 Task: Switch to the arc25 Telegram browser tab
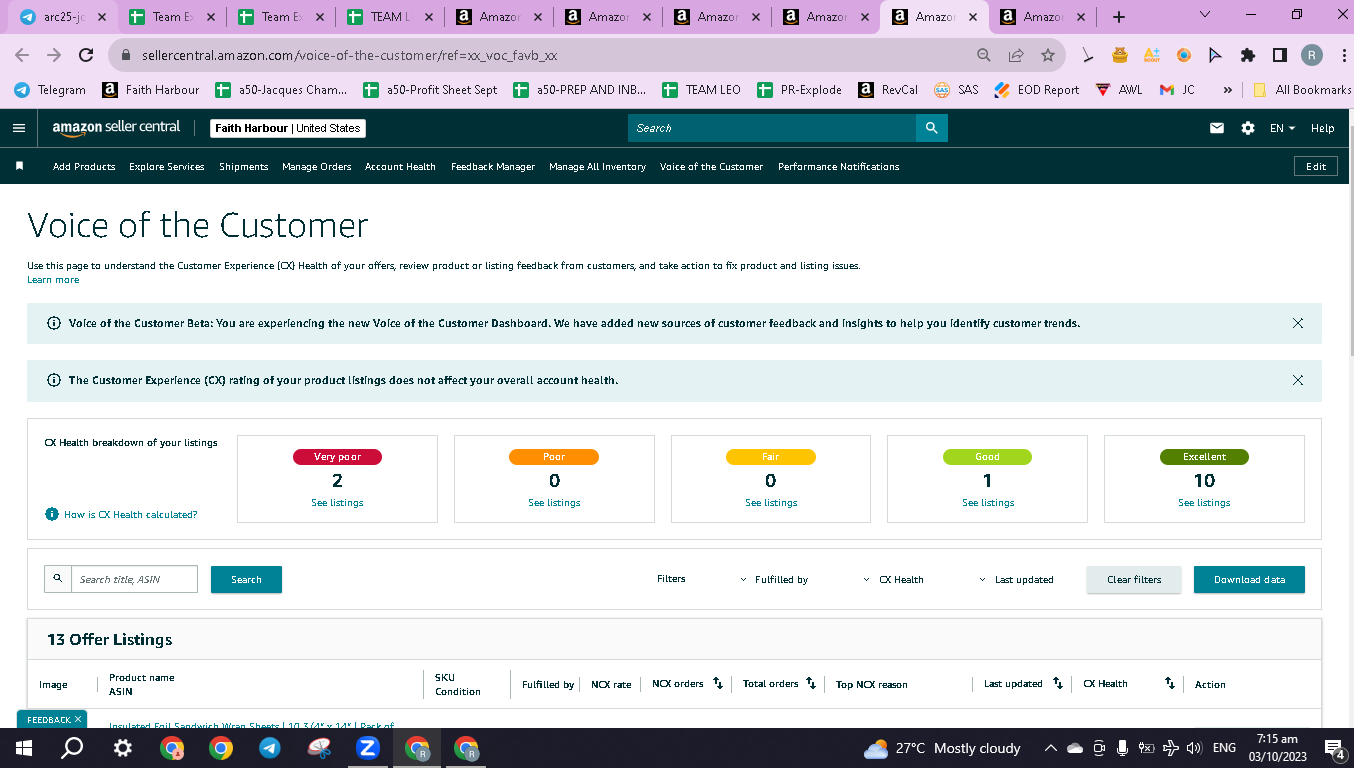(63, 17)
